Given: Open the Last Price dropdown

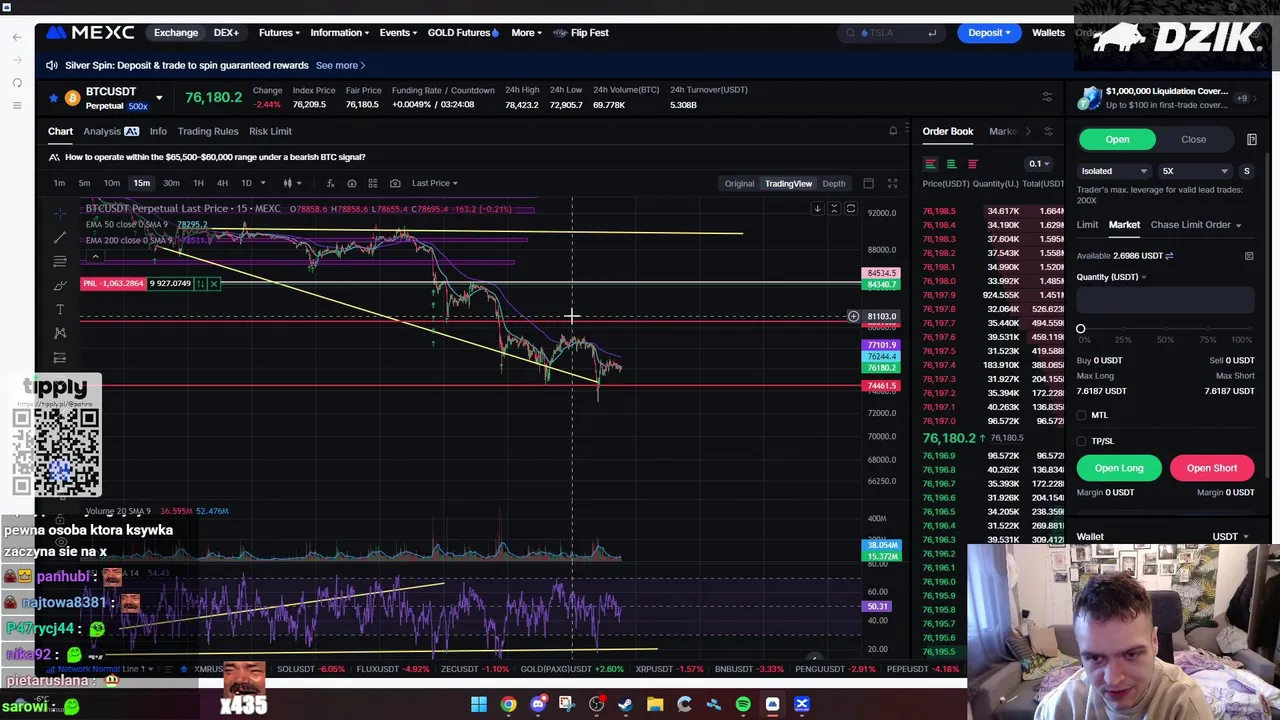Looking at the screenshot, I should (x=435, y=183).
